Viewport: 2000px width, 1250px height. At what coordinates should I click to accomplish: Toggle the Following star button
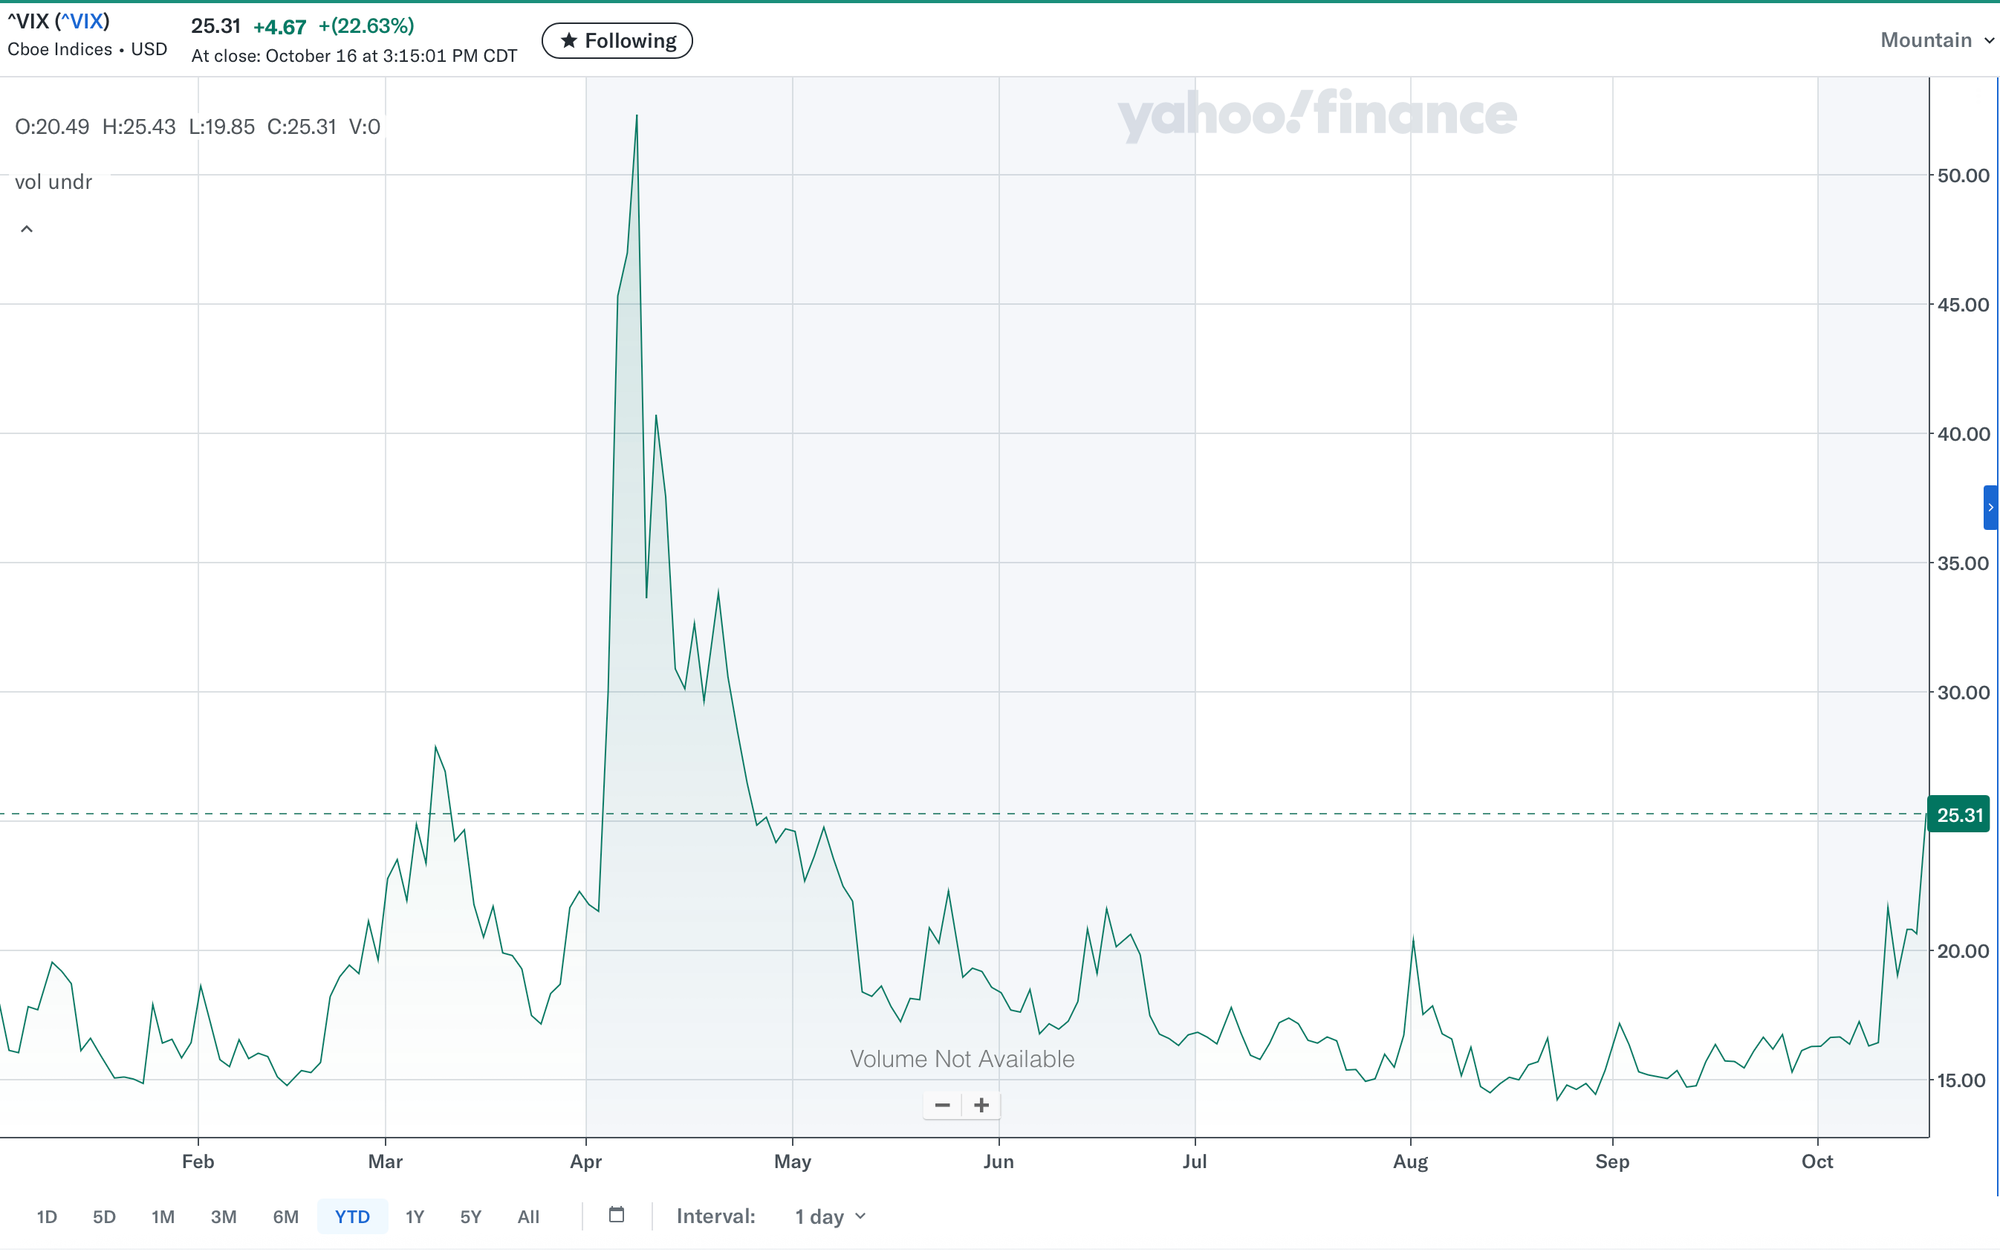[617, 41]
